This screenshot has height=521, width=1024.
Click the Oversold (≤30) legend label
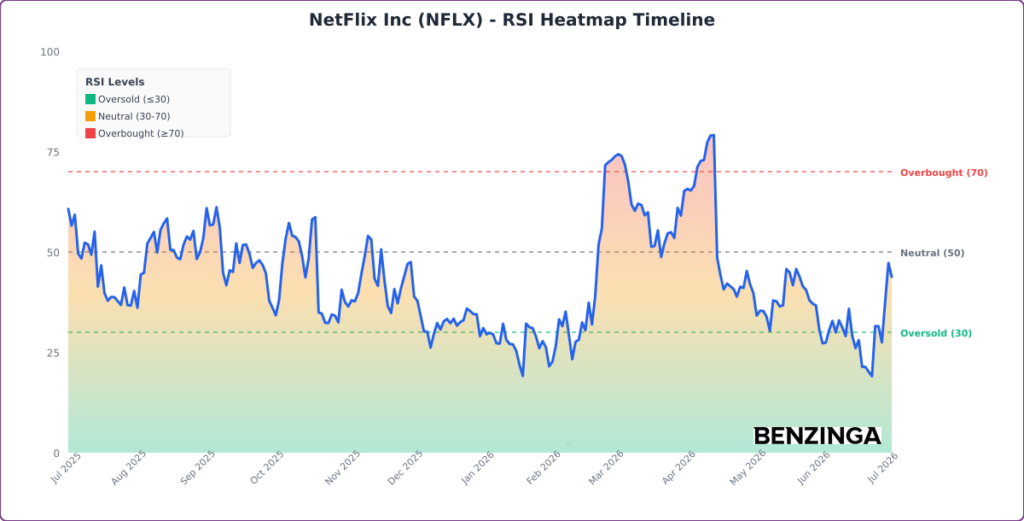pyautogui.click(x=134, y=99)
